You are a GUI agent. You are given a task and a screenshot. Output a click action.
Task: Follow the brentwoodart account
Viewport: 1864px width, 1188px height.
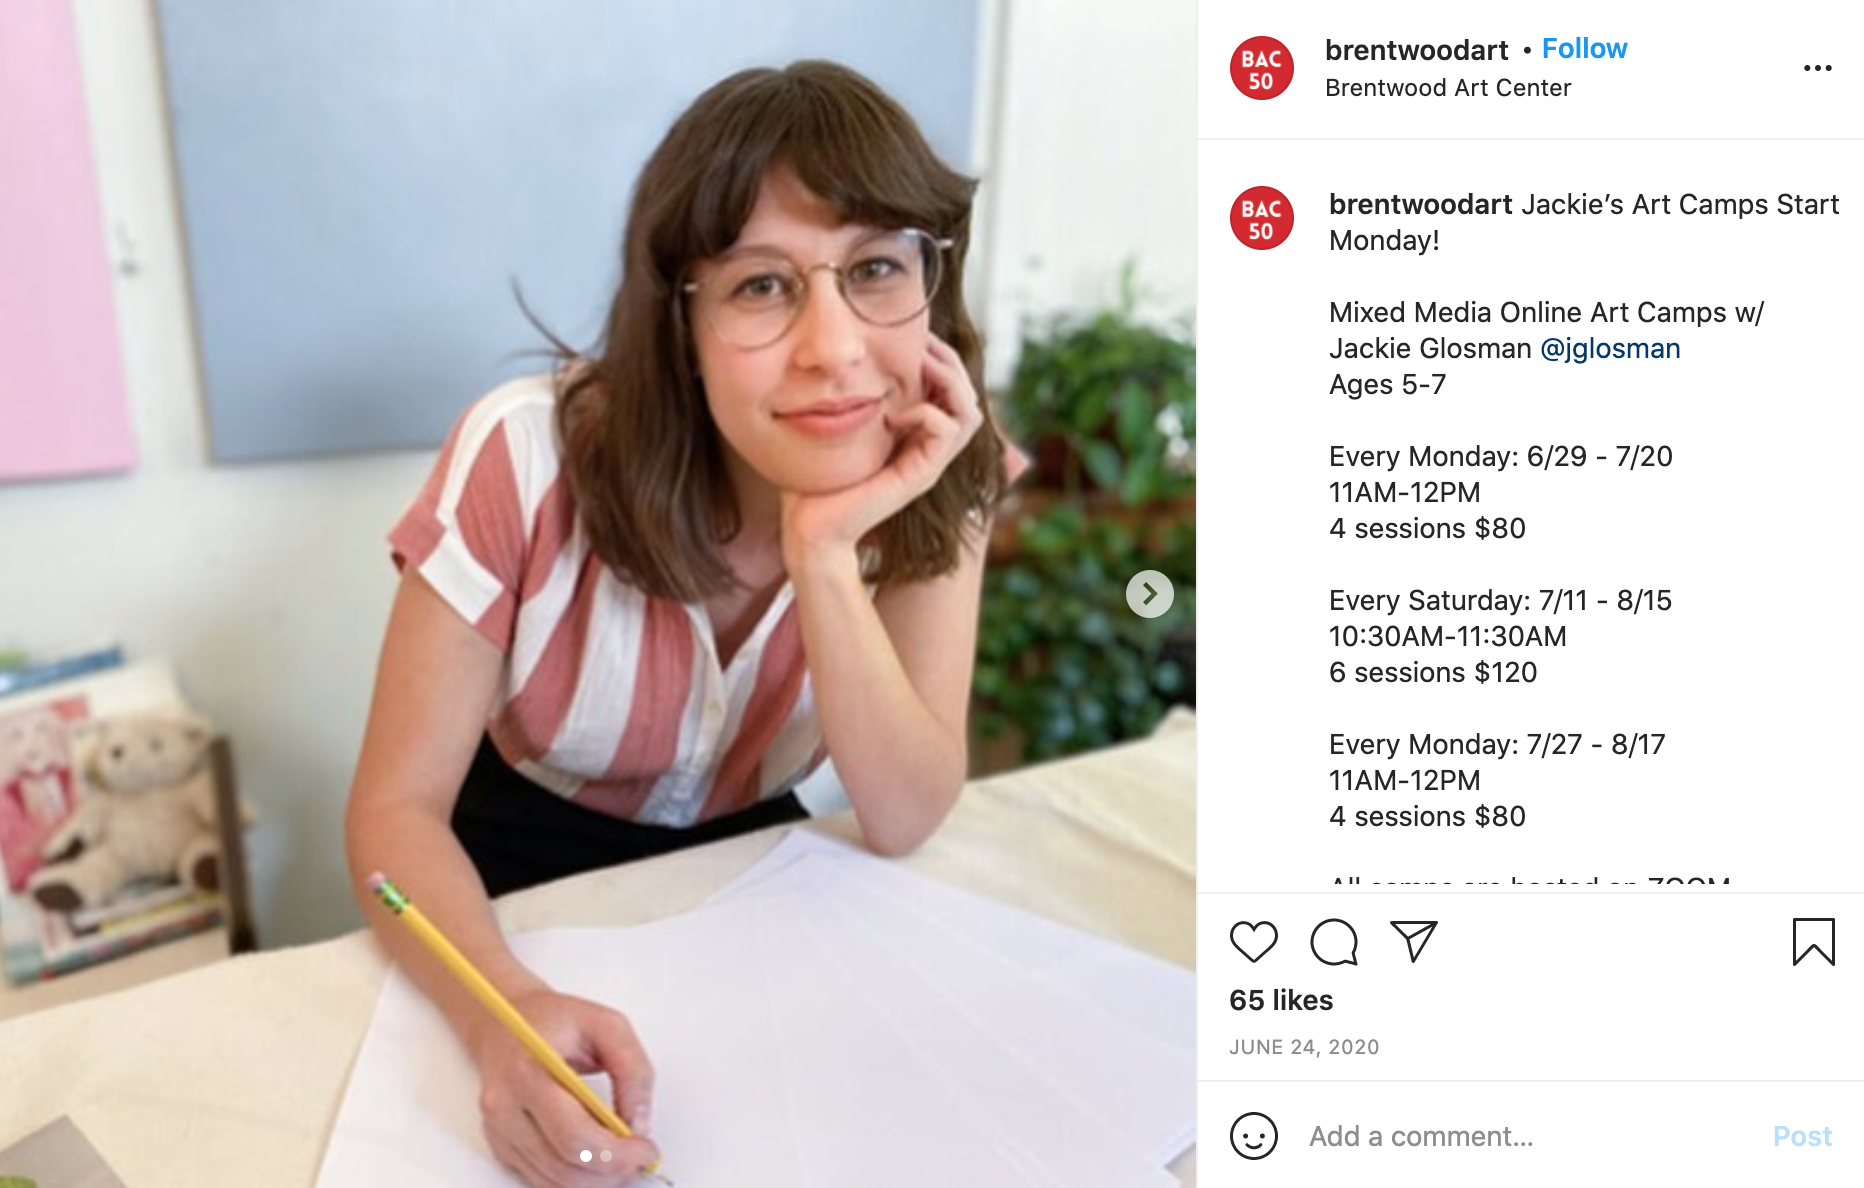pos(1584,48)
